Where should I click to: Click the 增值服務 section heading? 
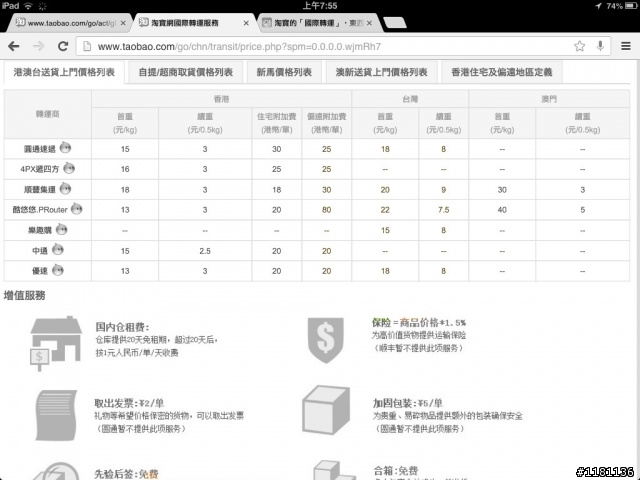pyautogui.click(x=24, y=296)
